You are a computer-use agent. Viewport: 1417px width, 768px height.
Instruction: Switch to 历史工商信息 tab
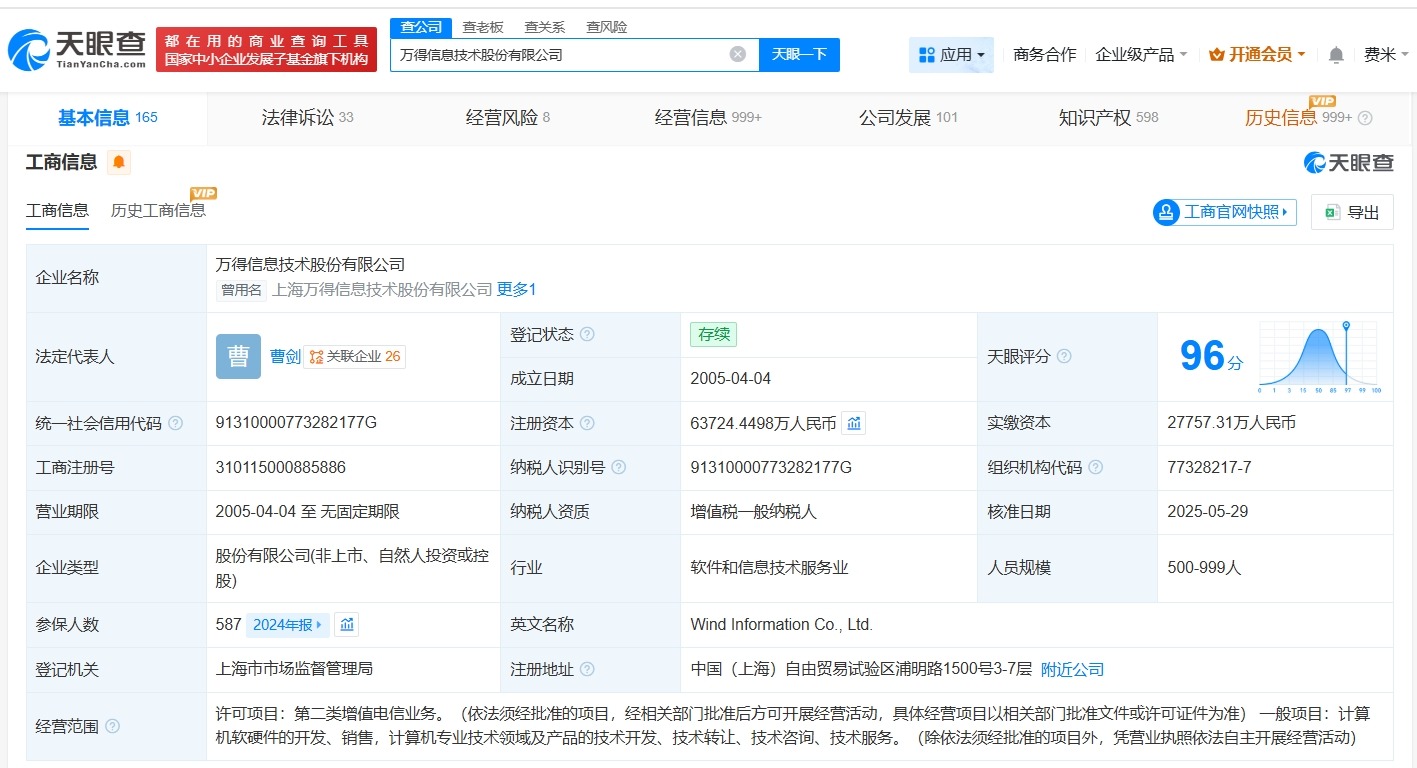pos(159,210)
